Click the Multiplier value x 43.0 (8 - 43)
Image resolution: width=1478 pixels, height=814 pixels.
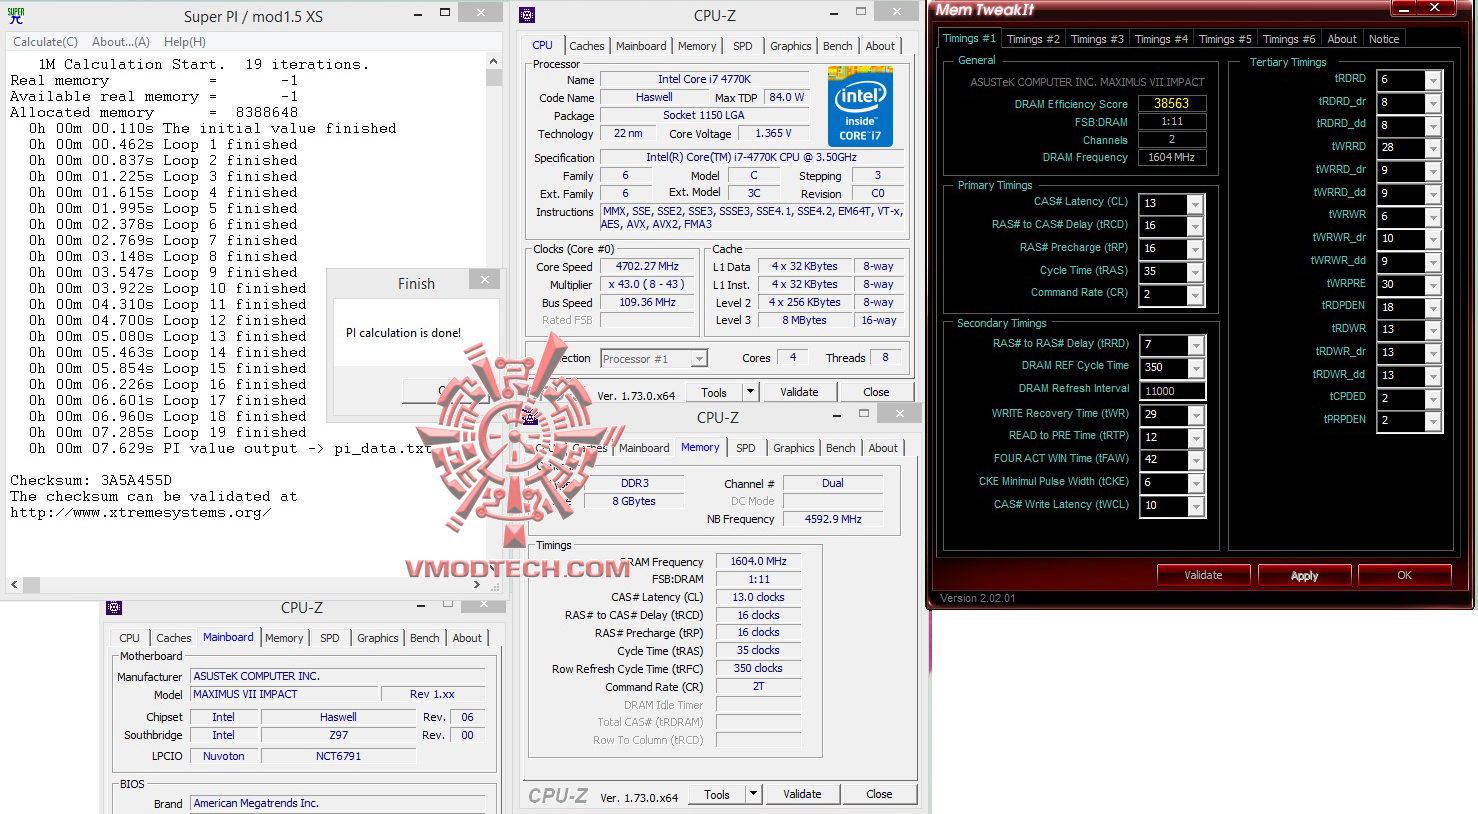[647, 285]
